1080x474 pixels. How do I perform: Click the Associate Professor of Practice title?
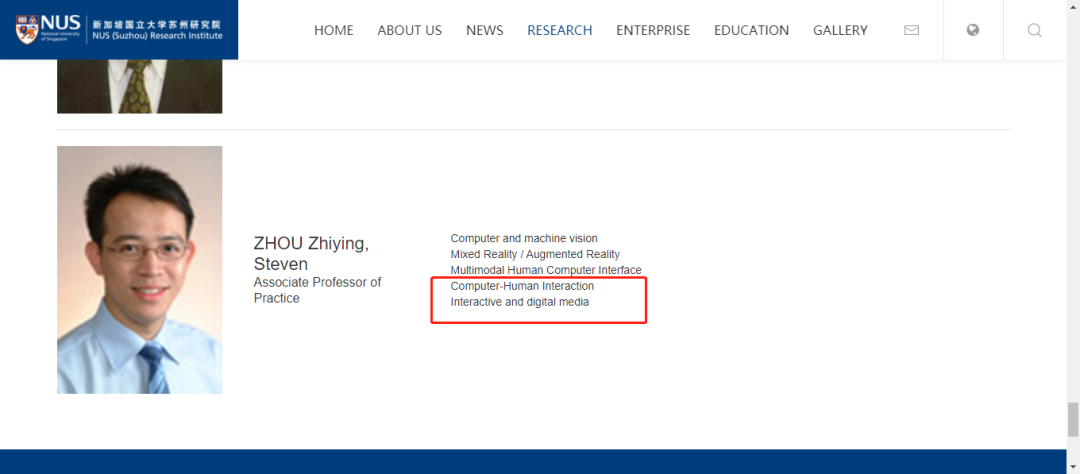(317, 290)
